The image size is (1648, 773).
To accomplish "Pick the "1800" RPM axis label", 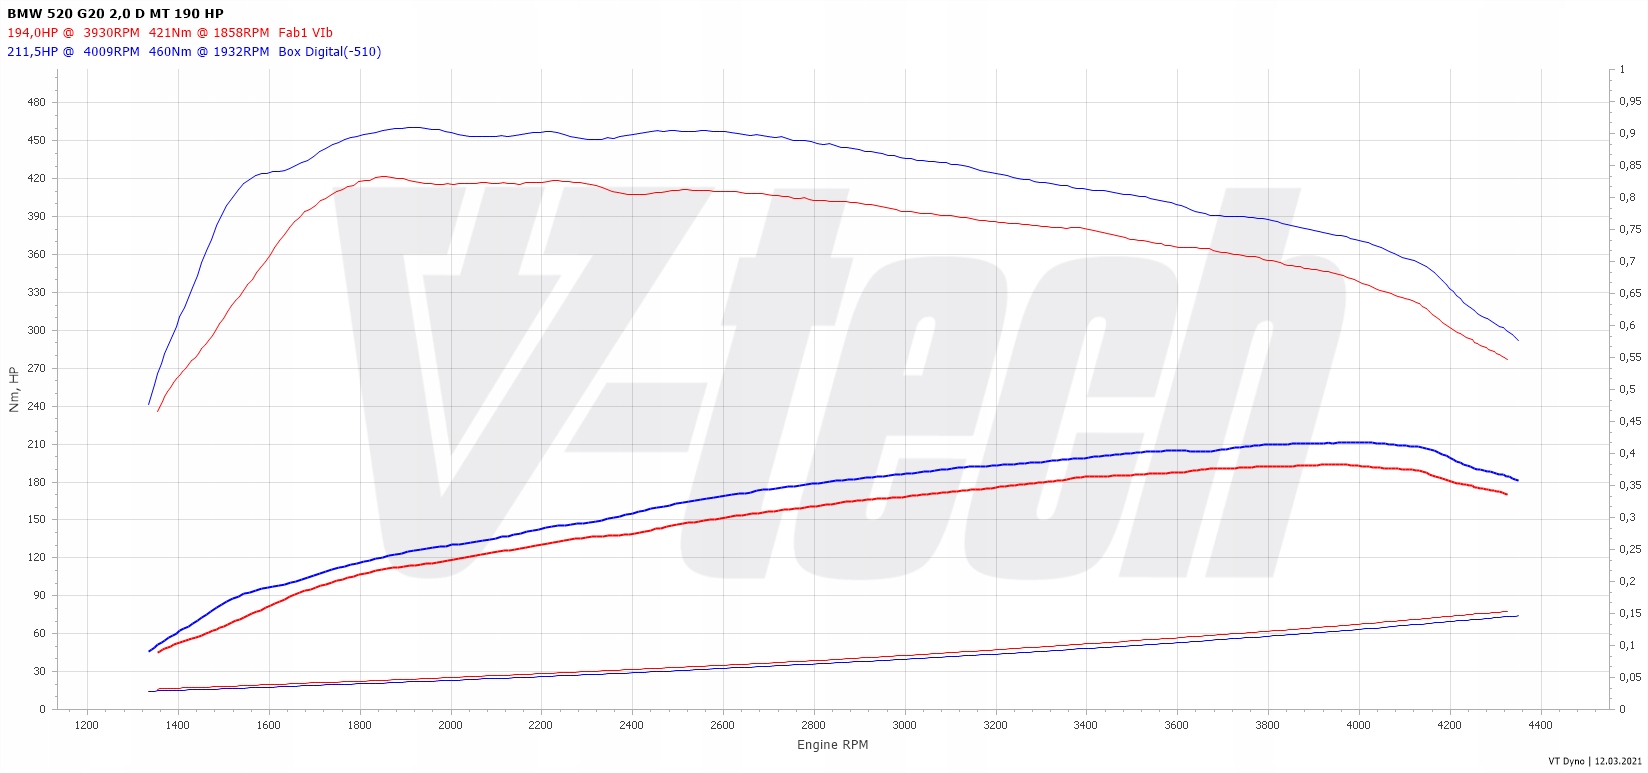I will [360, 725].
